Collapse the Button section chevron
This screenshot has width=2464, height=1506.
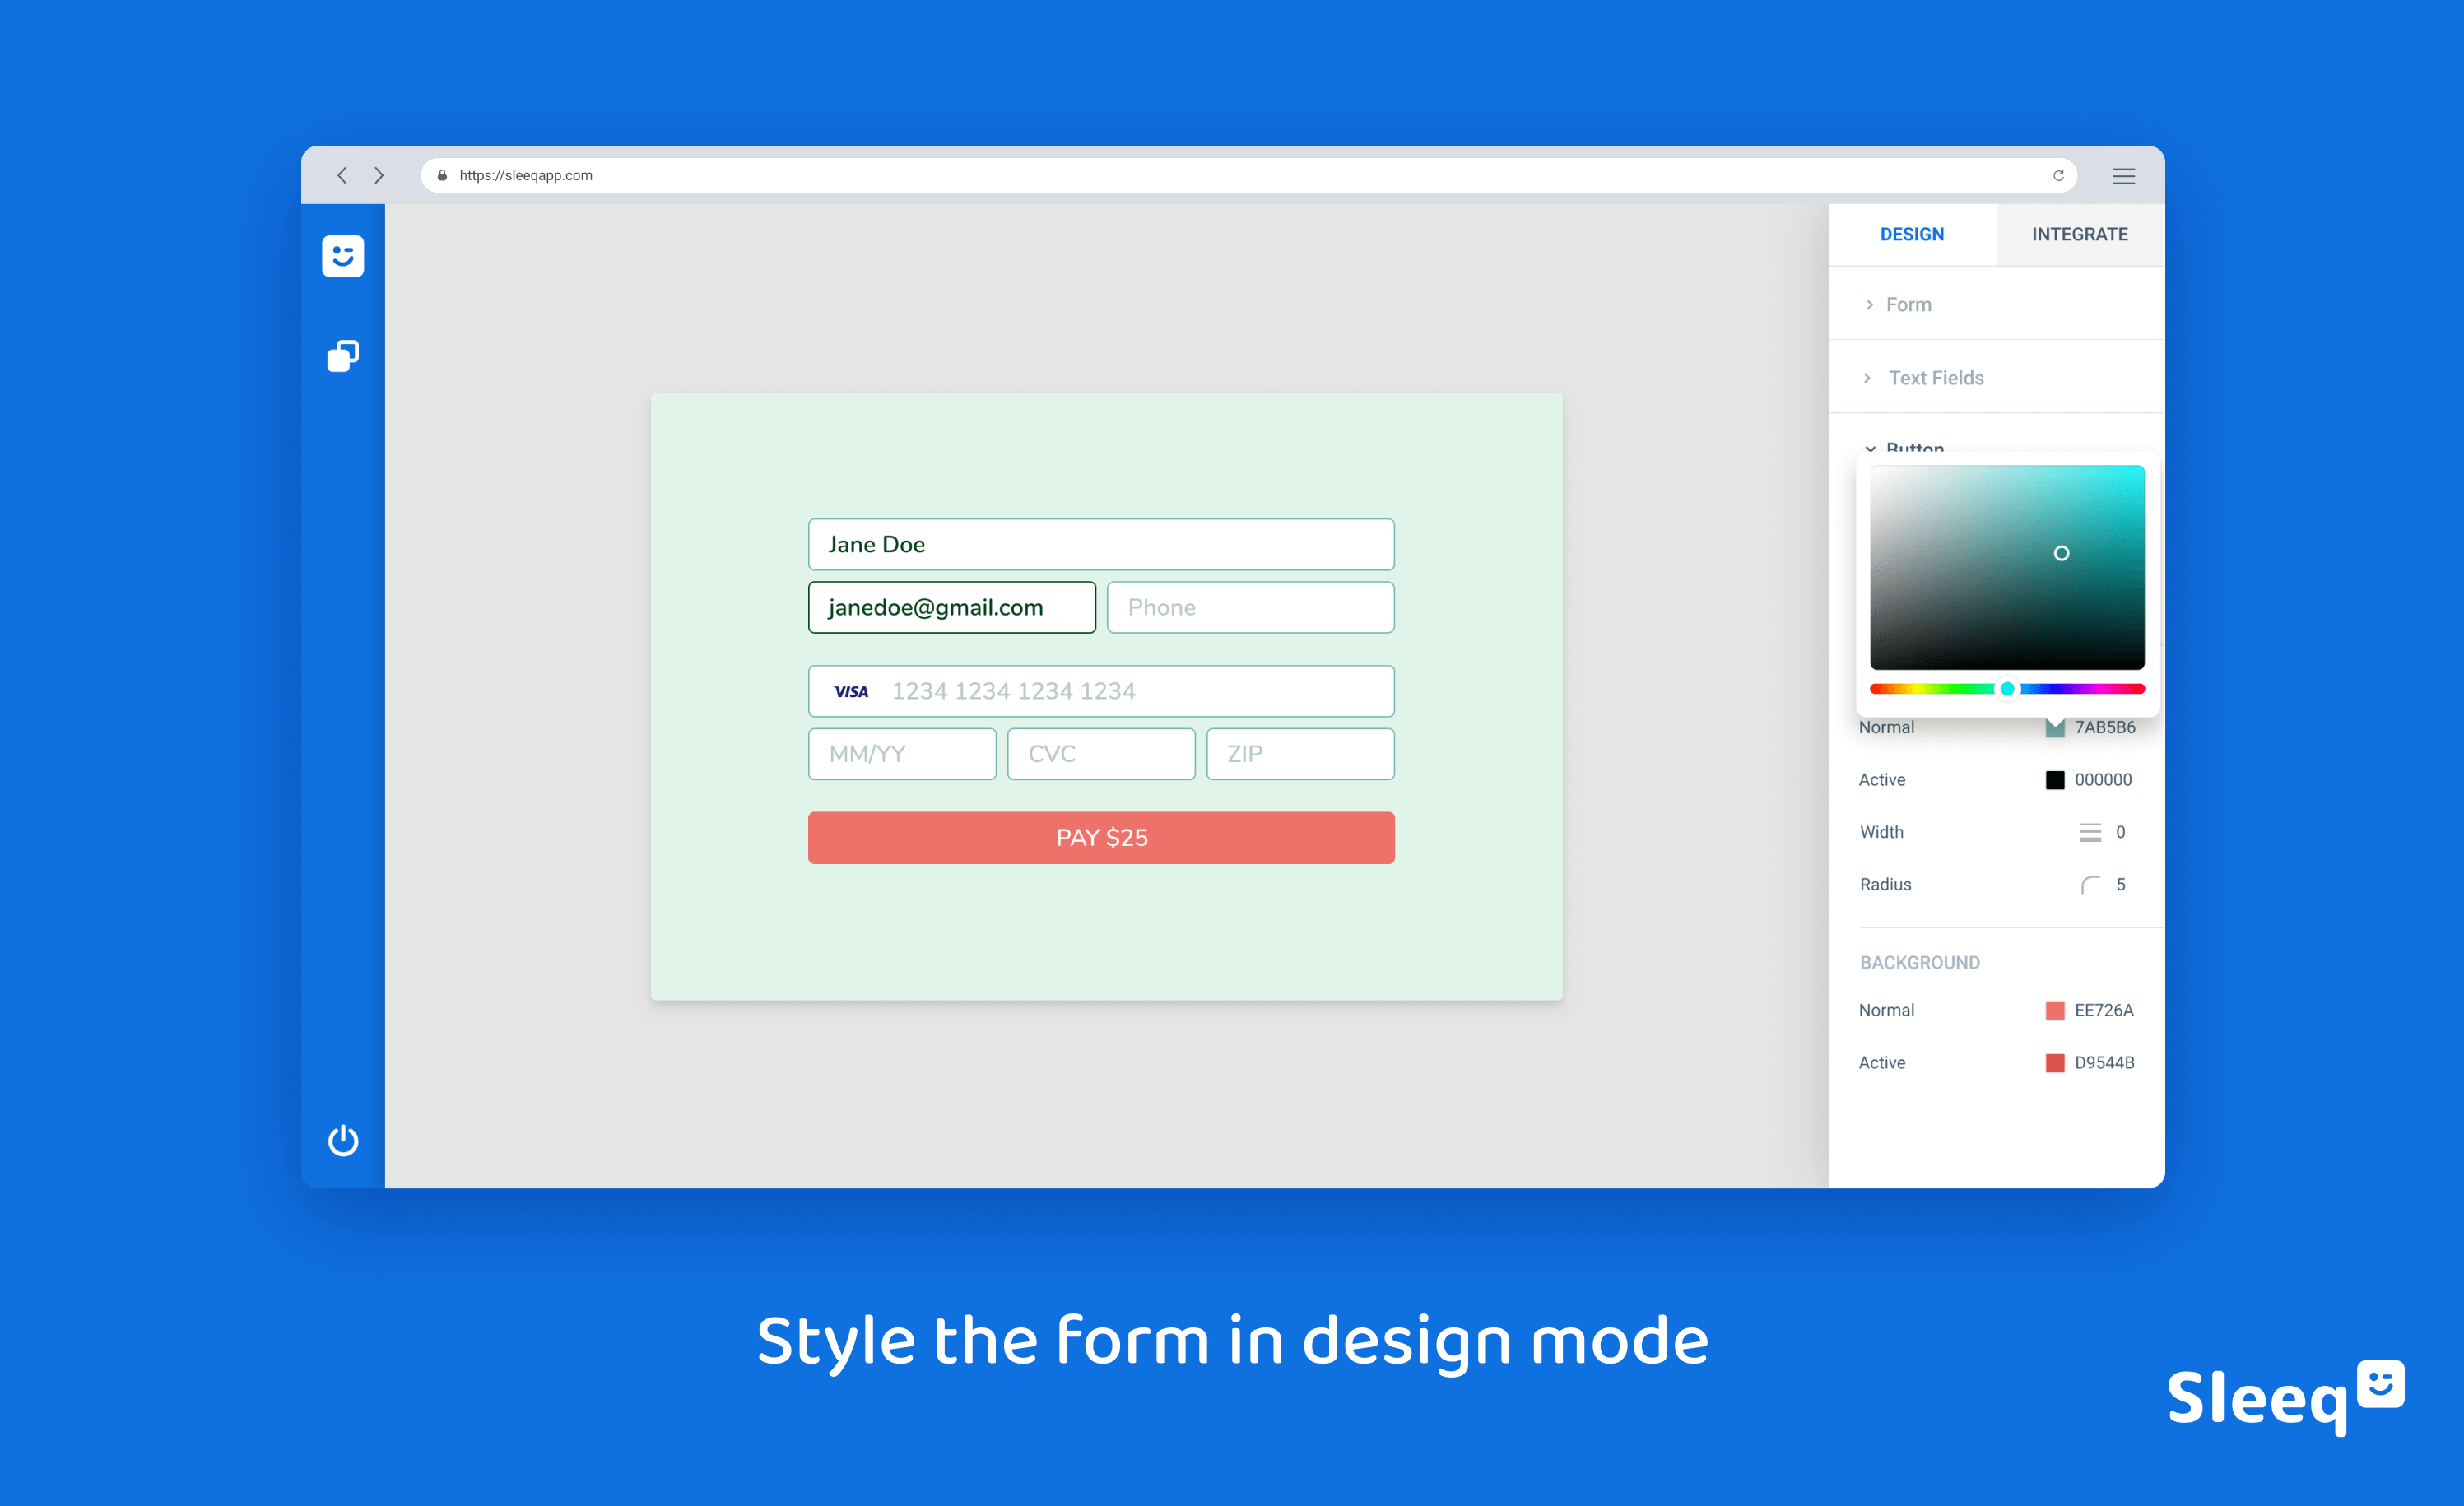(1869, 447)
